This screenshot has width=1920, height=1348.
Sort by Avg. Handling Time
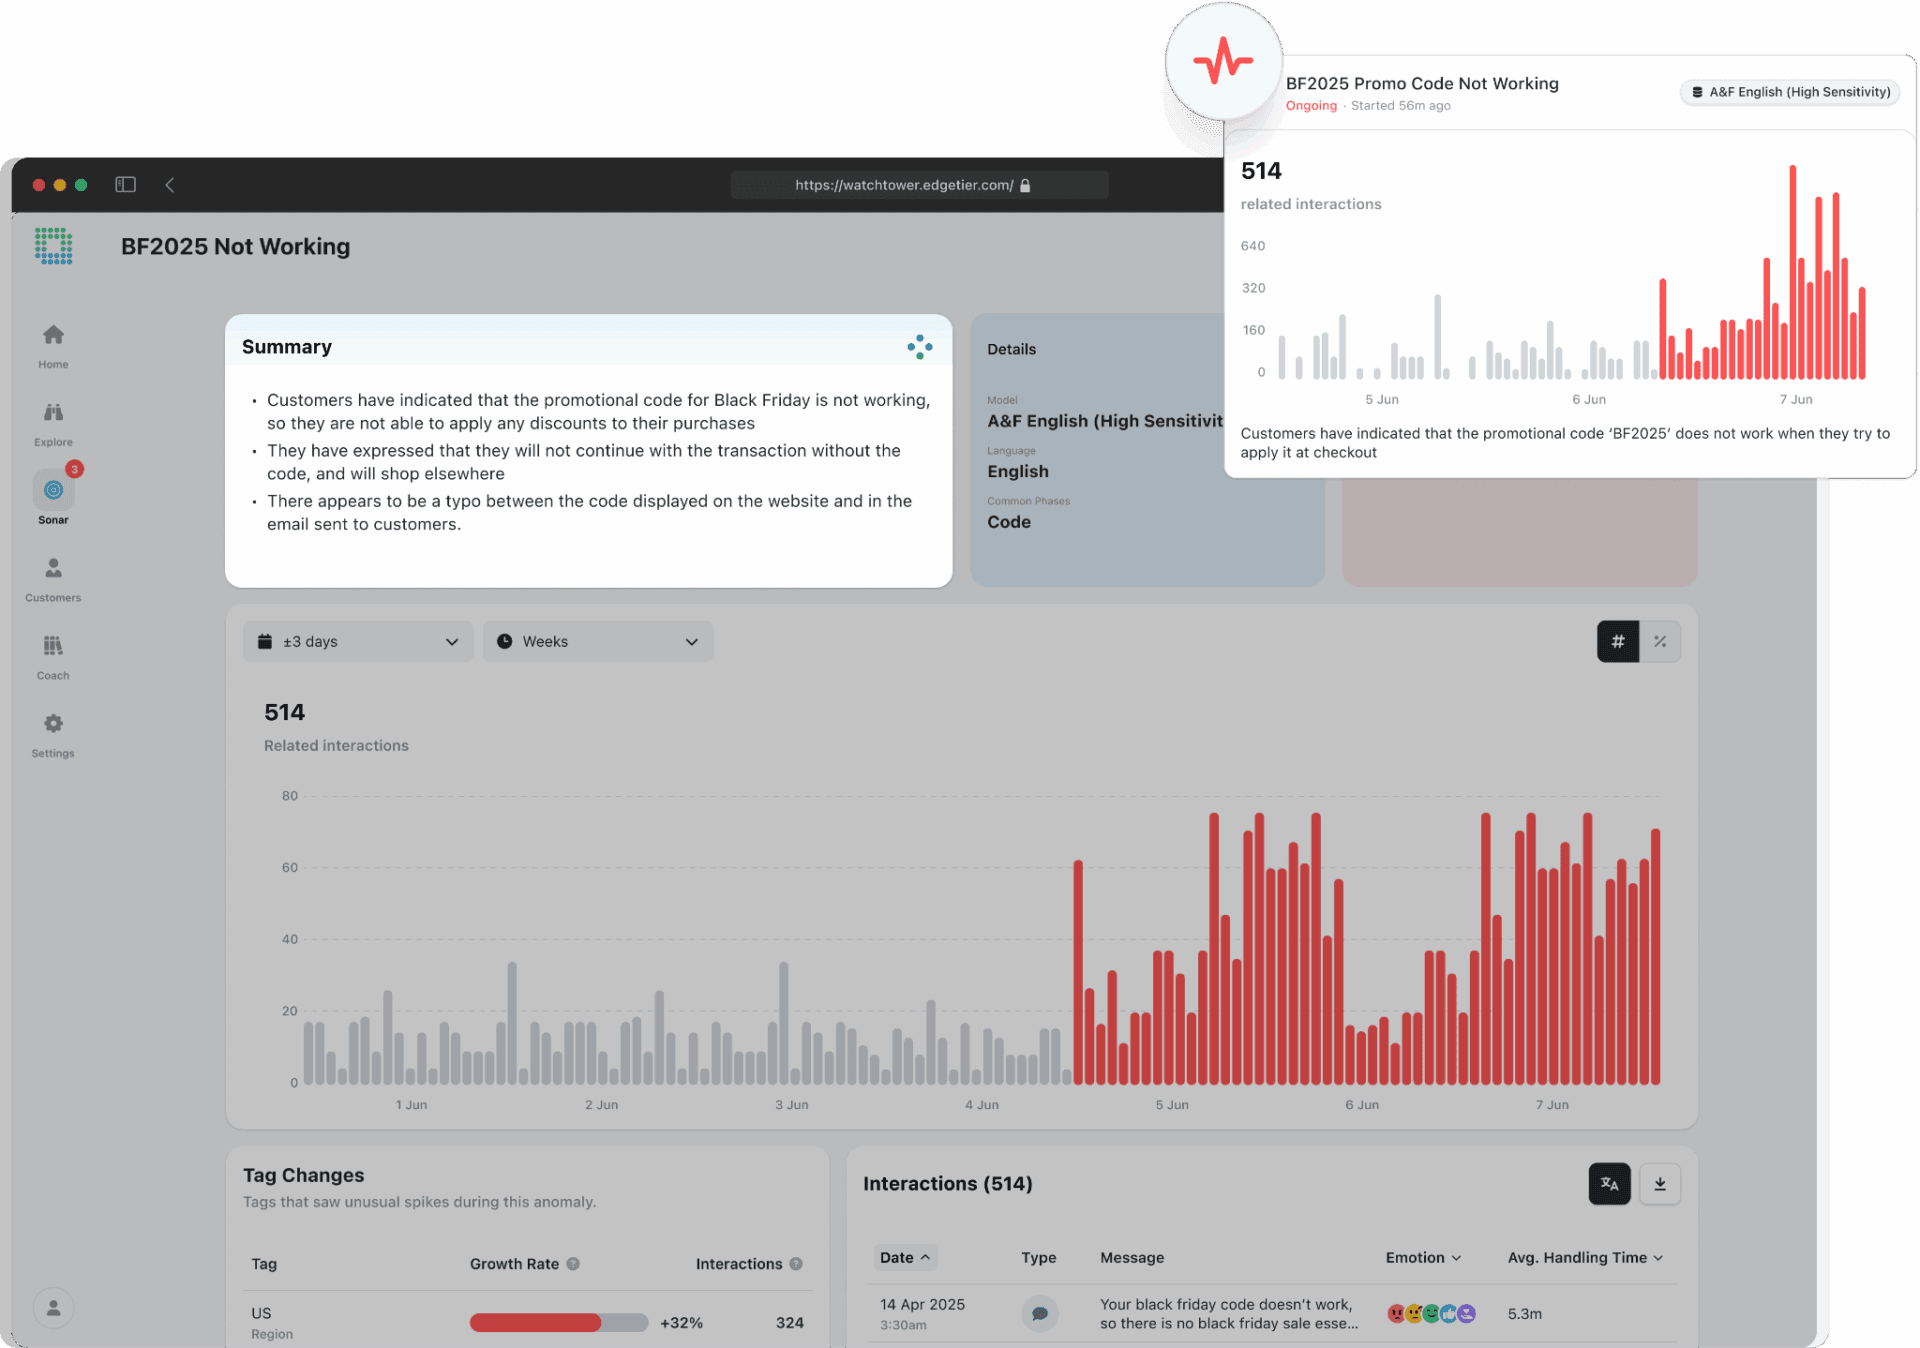(1586, 1258)
